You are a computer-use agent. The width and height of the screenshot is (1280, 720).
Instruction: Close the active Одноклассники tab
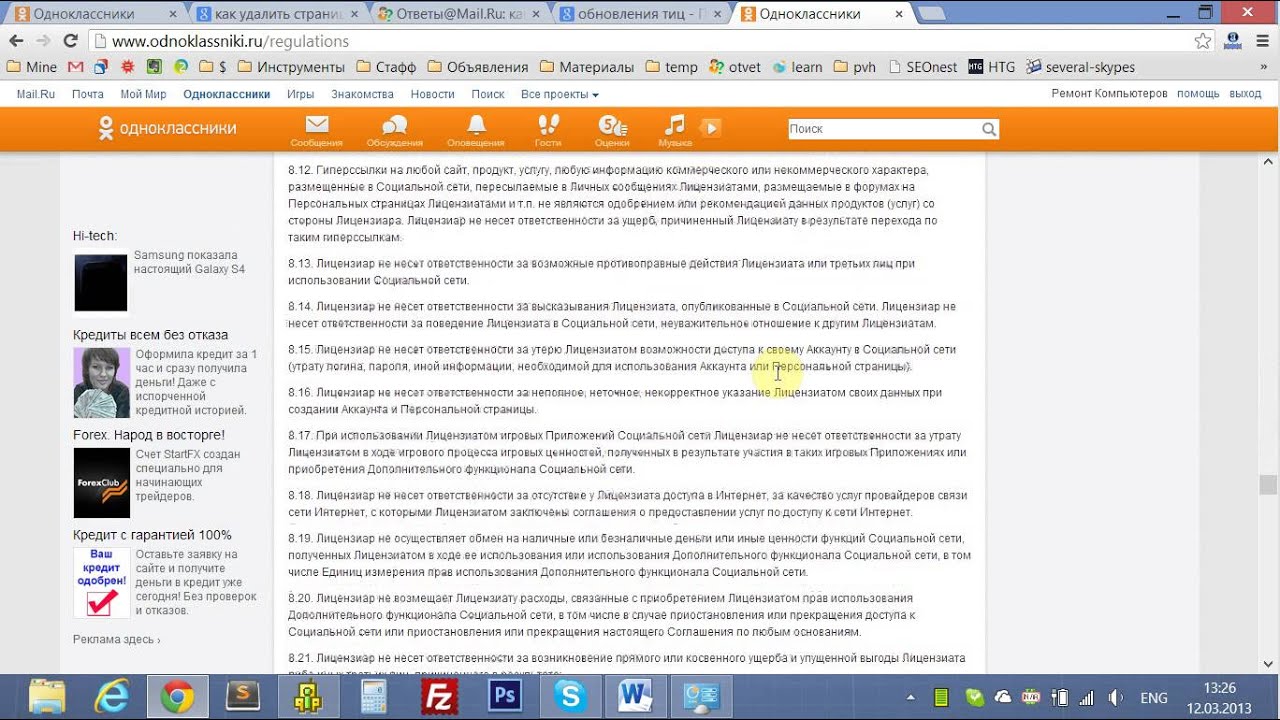[x=899, y=14]
